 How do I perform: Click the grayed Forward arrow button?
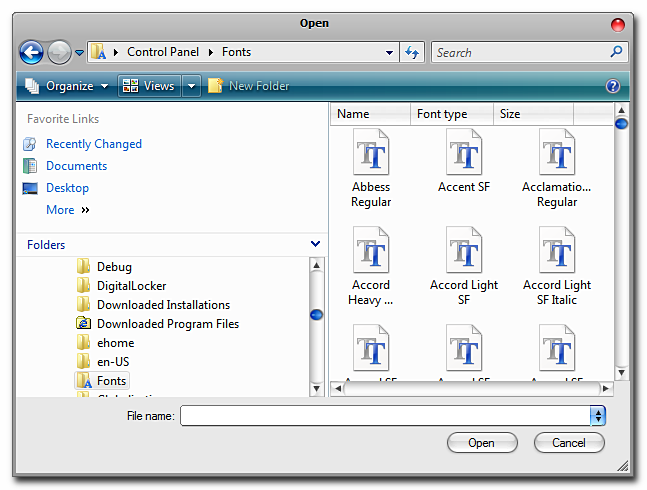click(x=59, y=52)
